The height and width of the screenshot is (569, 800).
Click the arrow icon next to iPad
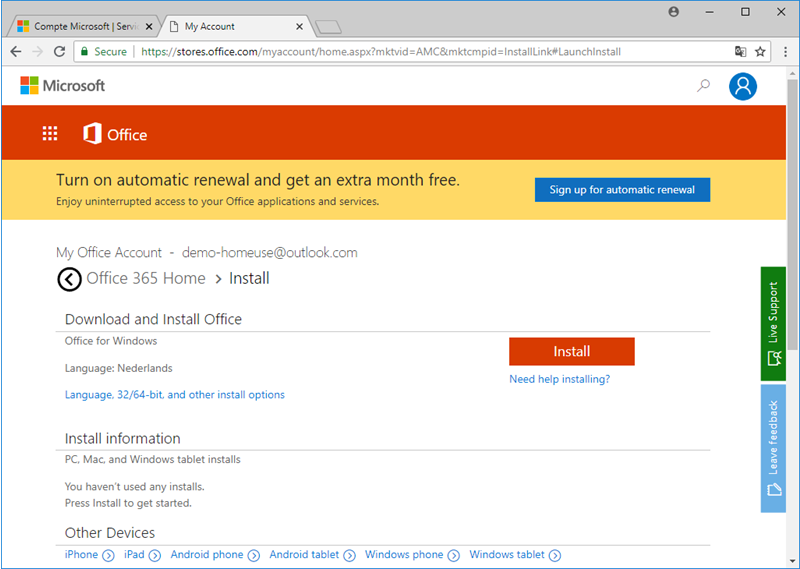pos(155,555)
